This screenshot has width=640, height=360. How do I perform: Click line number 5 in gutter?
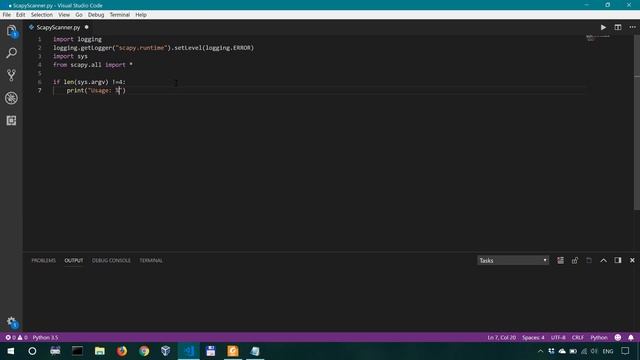point(40,73)
